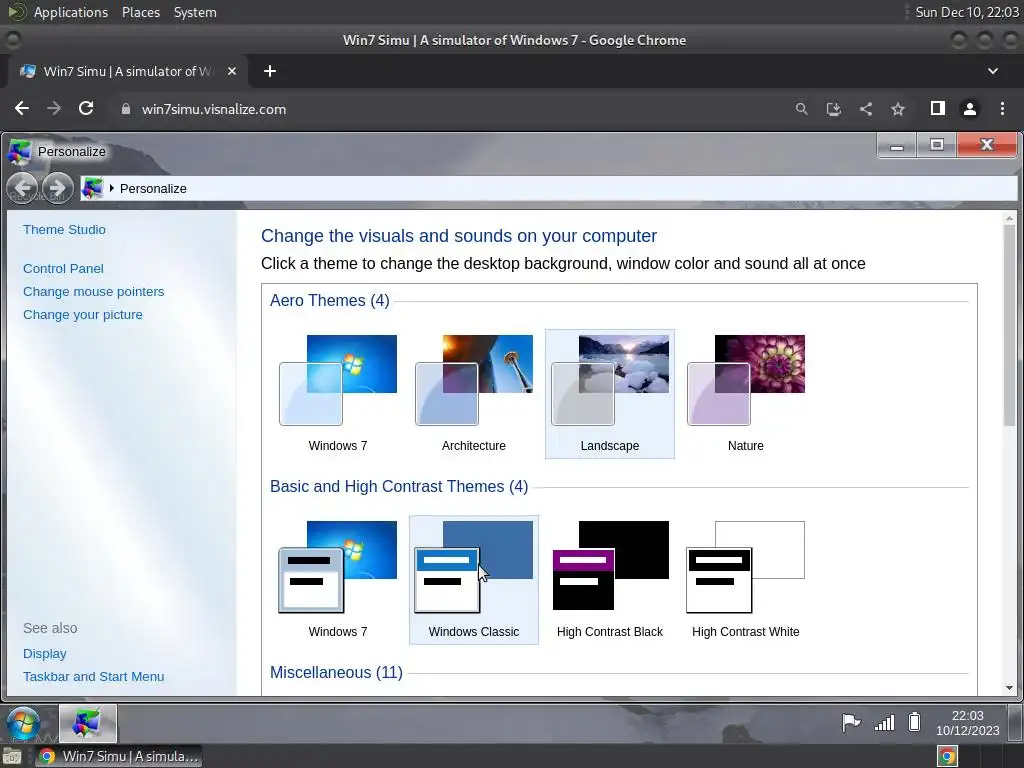Choose the Landscape theme
1024x768 pixels.
[609, 394]
